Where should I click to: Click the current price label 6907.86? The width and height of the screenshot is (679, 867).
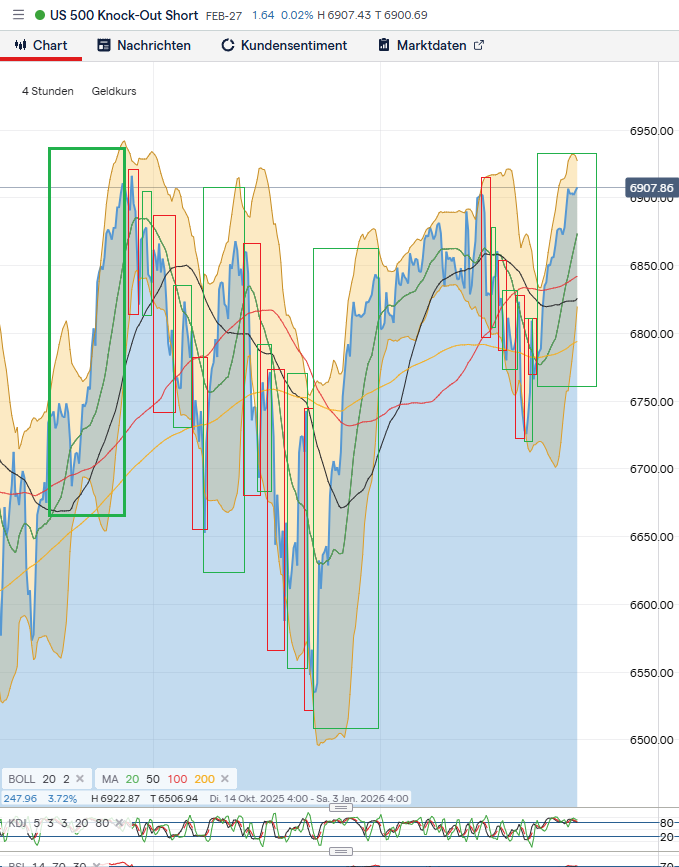click(651, 188)
